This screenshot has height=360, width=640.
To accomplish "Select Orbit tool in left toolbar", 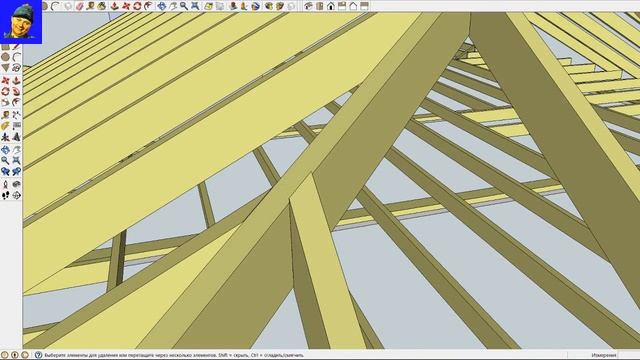I will click(x=5, y=150).
